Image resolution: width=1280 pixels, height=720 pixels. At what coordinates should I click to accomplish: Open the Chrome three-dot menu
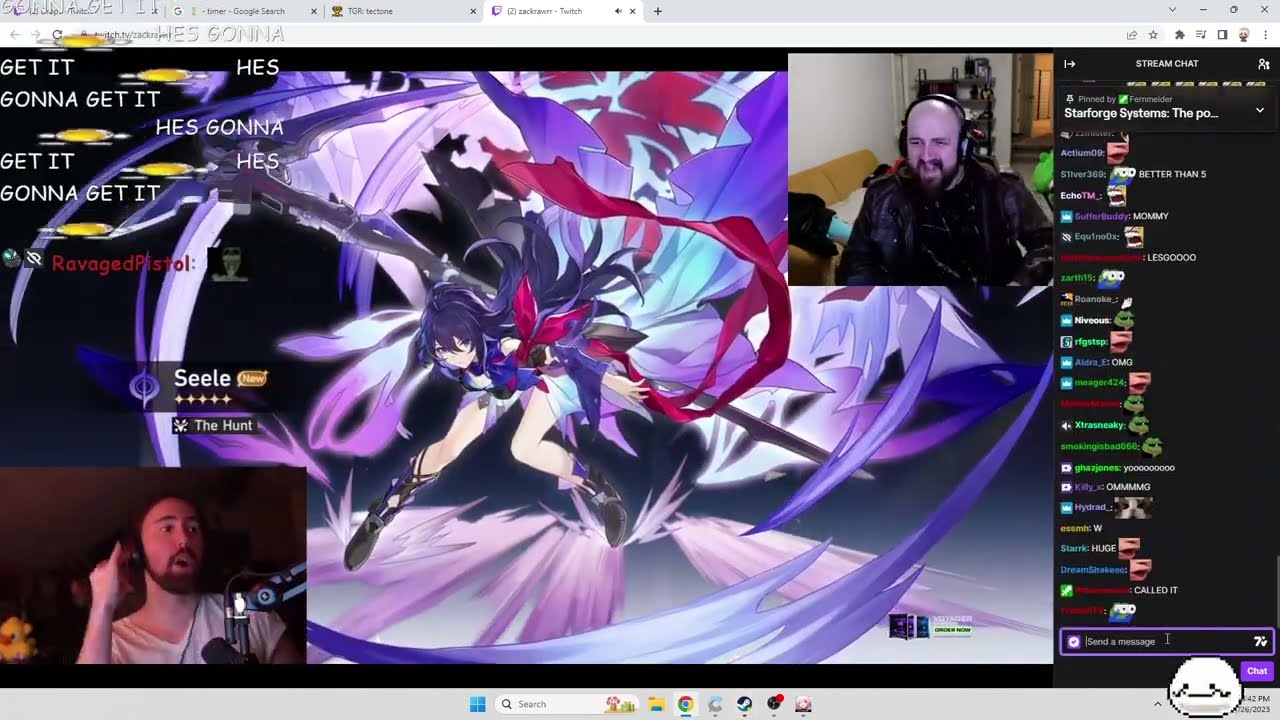(1265, 35)
